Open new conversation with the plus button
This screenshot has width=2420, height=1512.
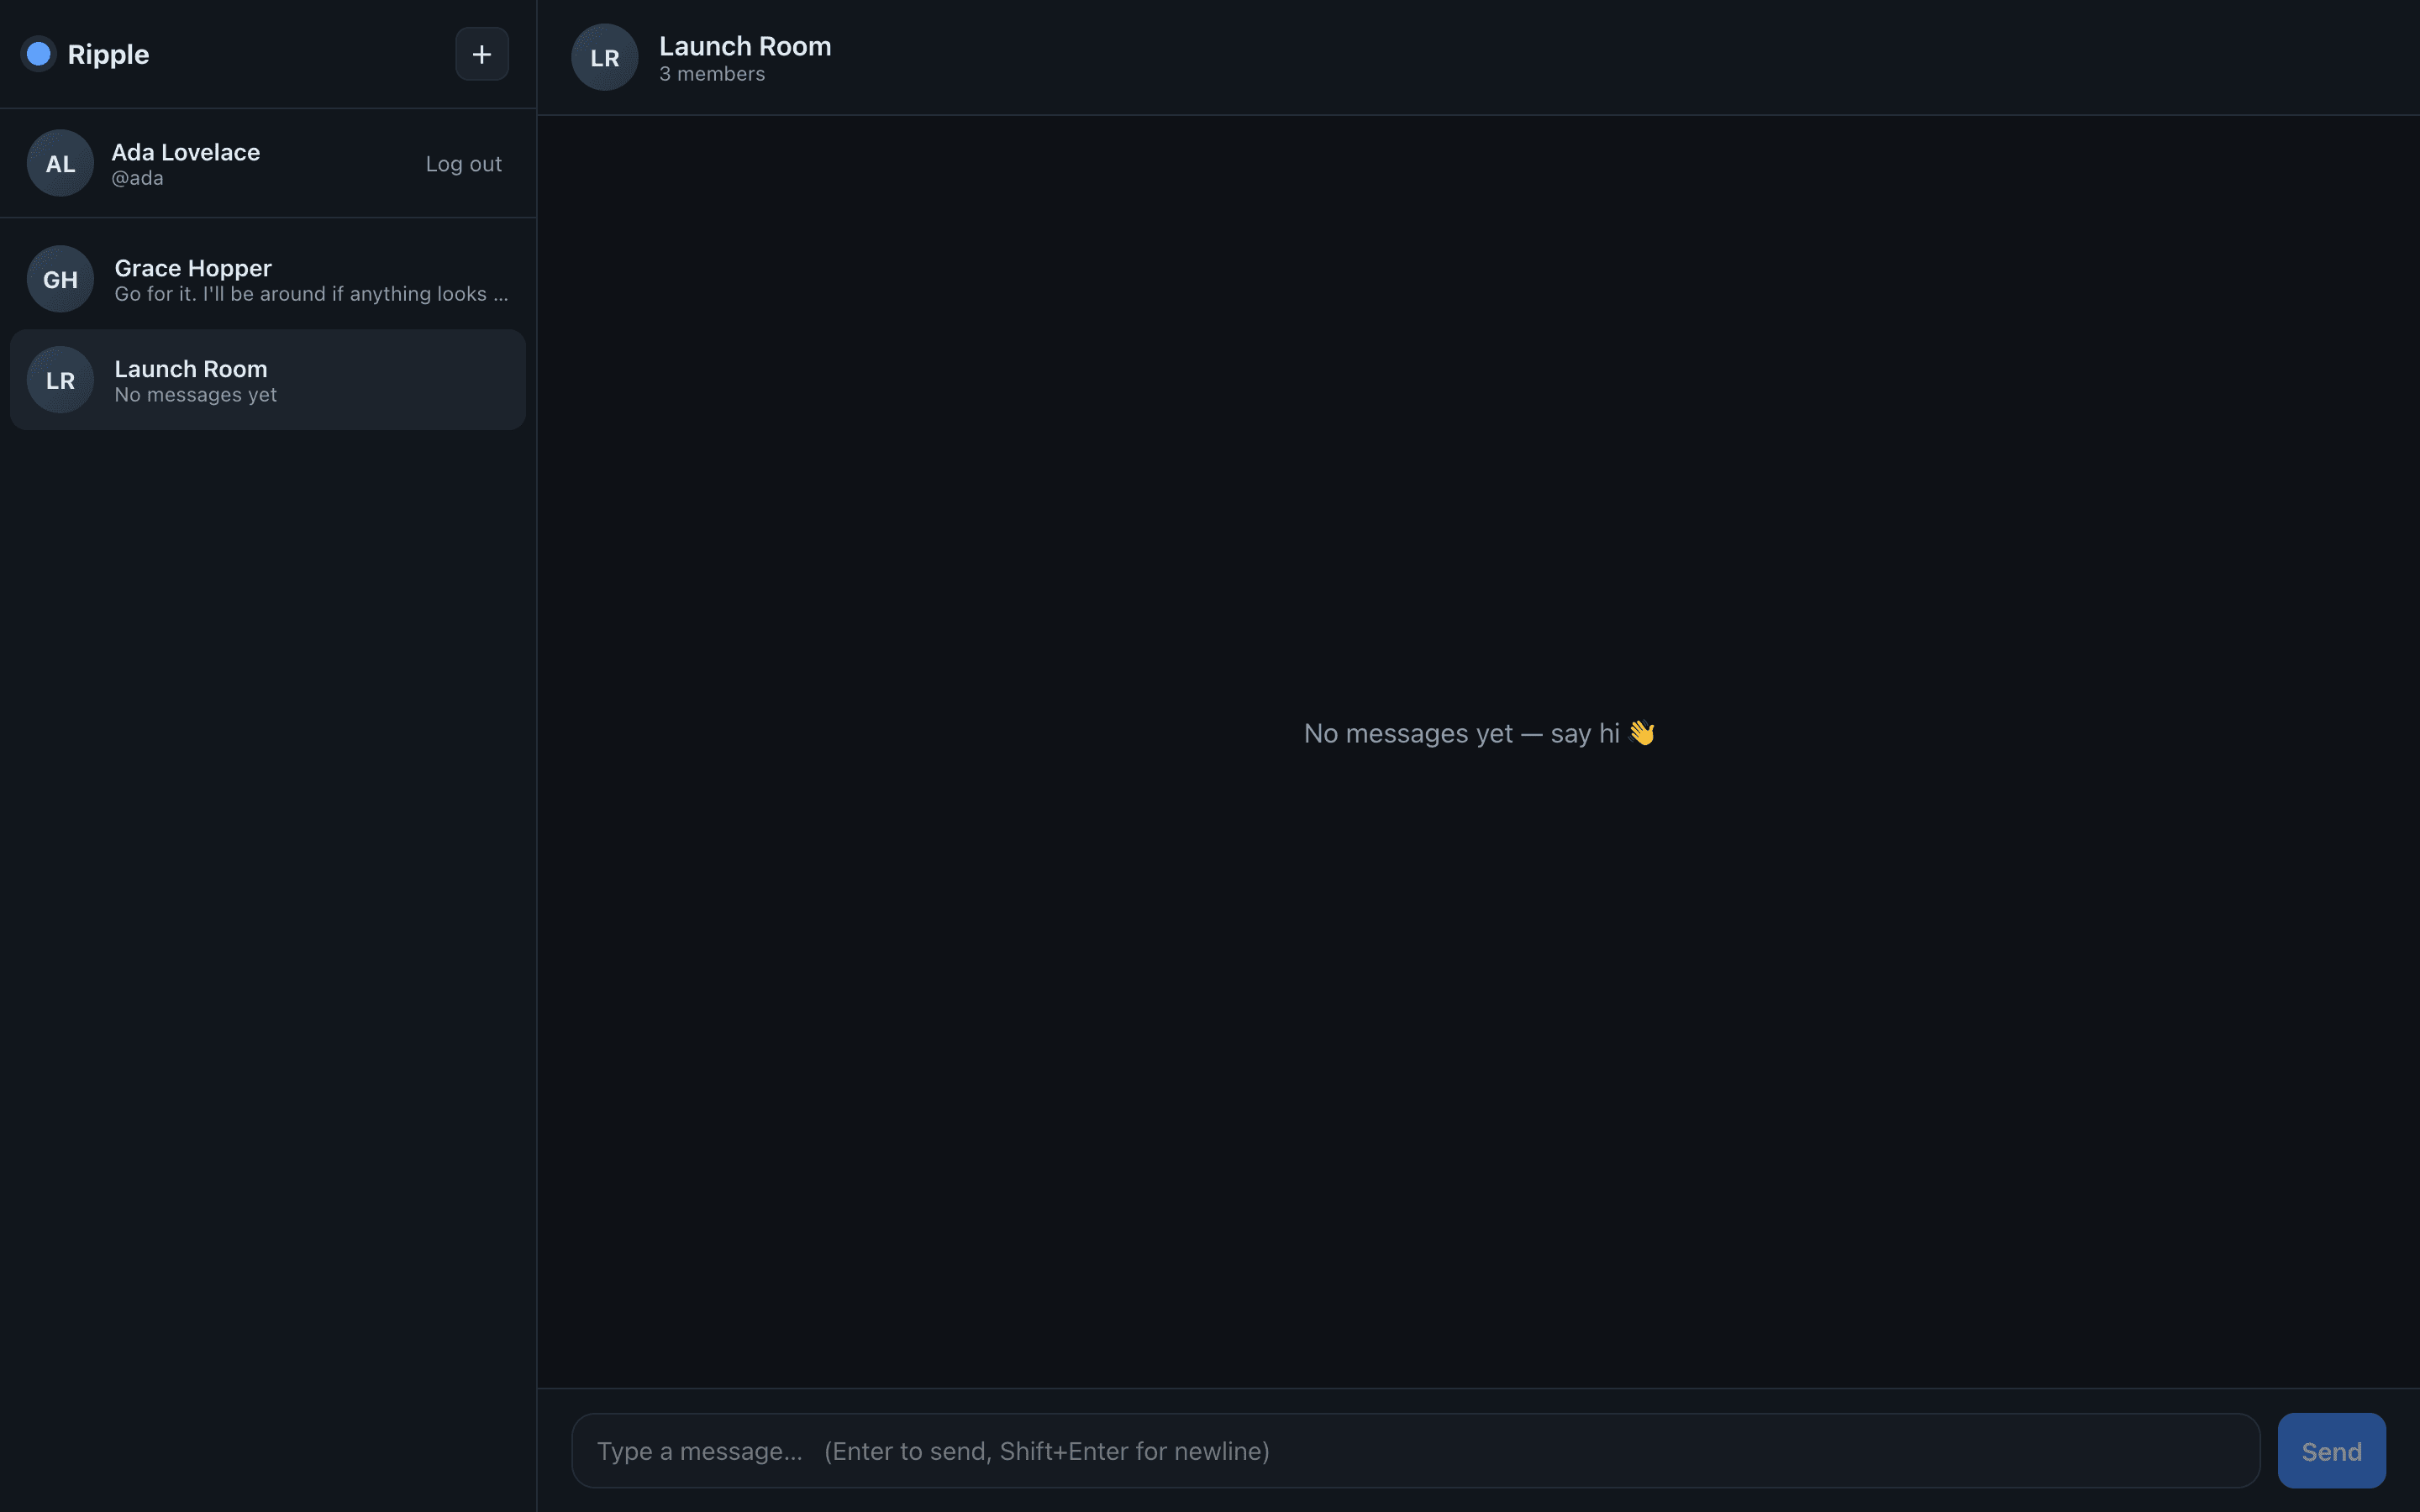tap(482, 54)
